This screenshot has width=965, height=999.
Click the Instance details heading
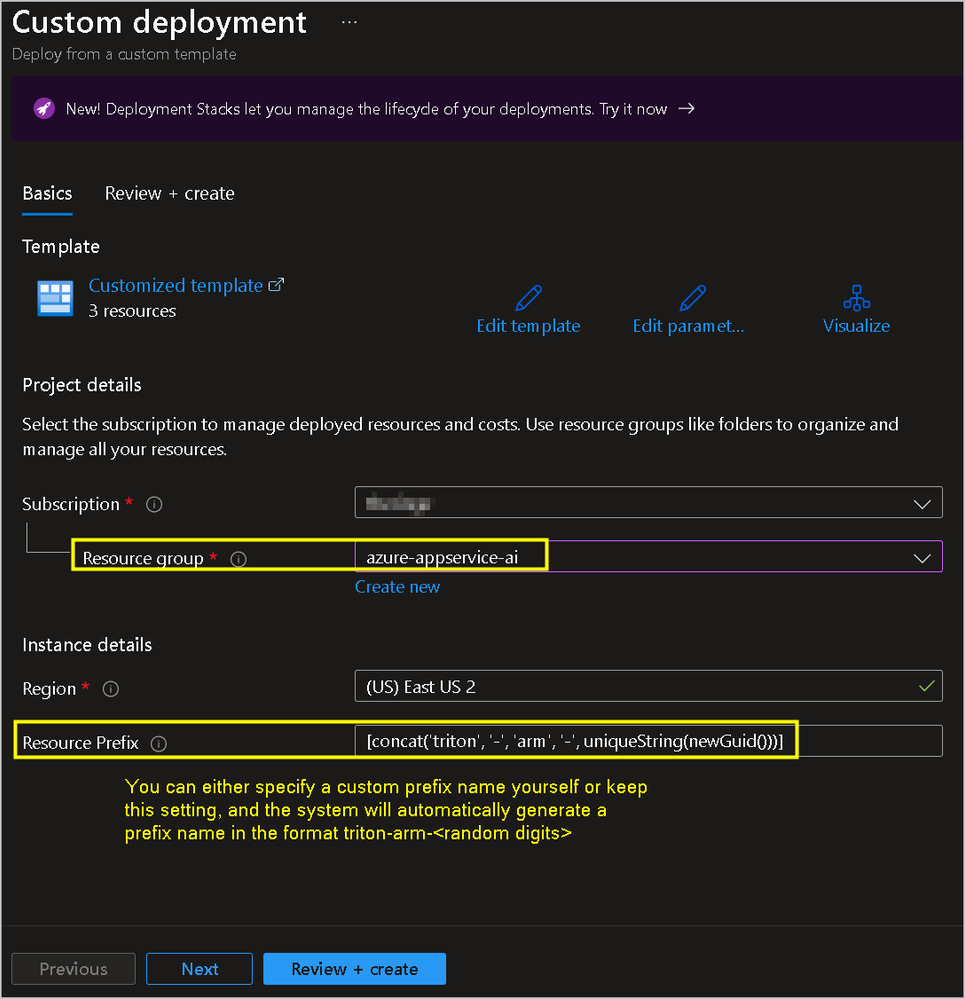click(x=87, y=645)
